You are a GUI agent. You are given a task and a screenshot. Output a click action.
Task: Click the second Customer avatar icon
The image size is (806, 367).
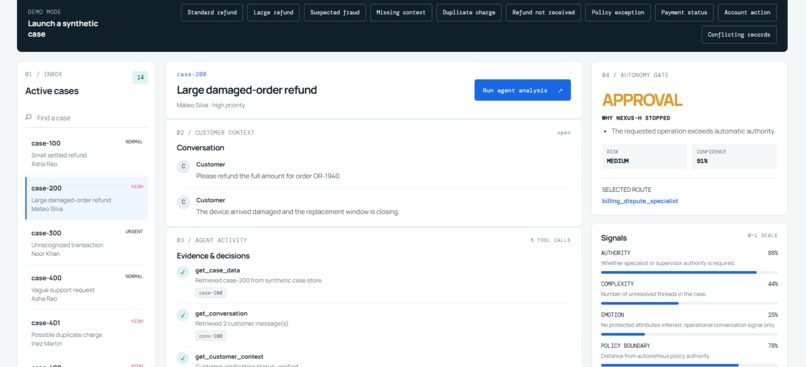point(184,202)
